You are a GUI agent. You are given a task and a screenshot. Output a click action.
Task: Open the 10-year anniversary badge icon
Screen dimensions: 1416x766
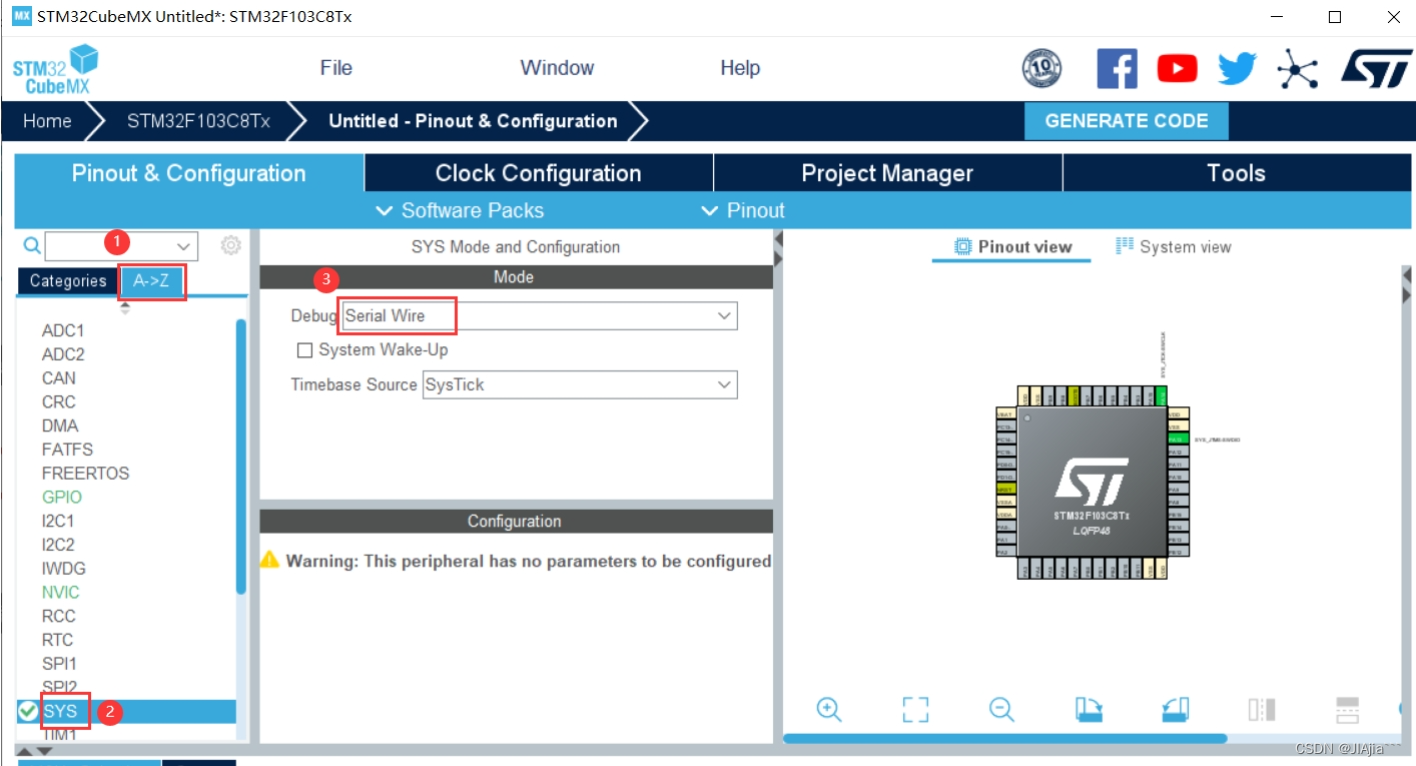1042,68
